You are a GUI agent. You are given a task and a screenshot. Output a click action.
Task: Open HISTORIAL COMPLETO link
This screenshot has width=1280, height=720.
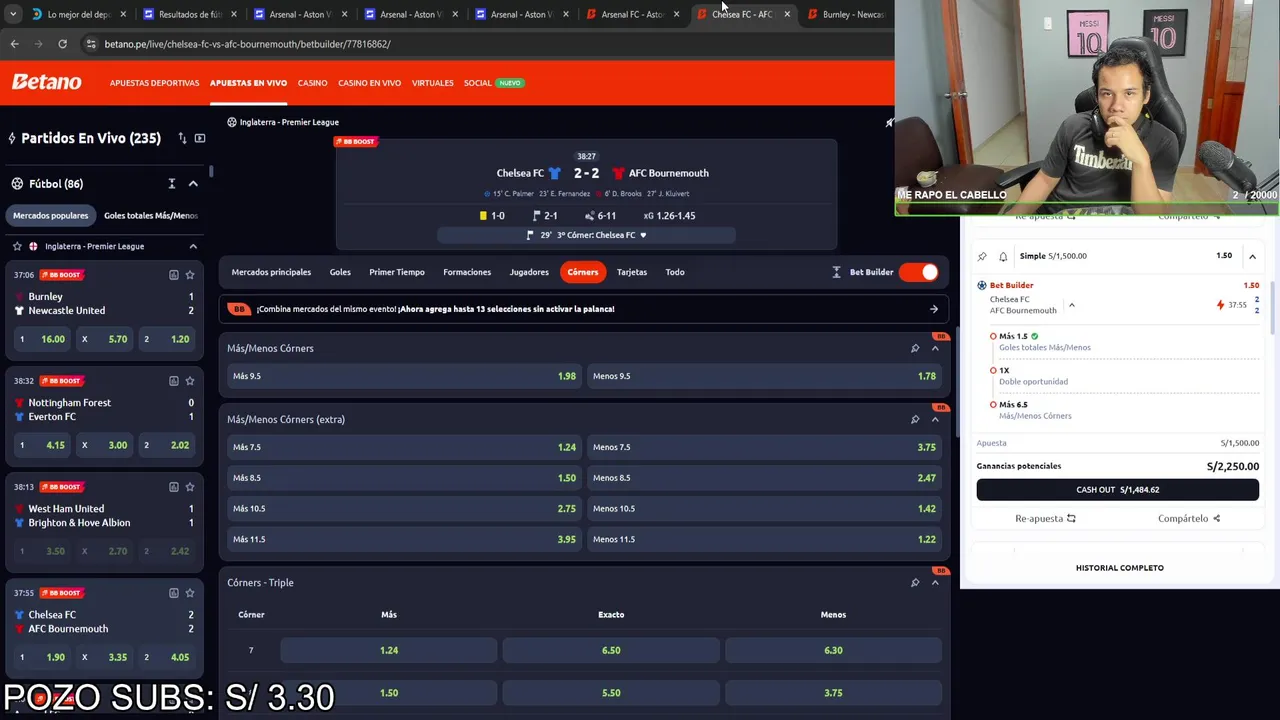click(1119, 568)
